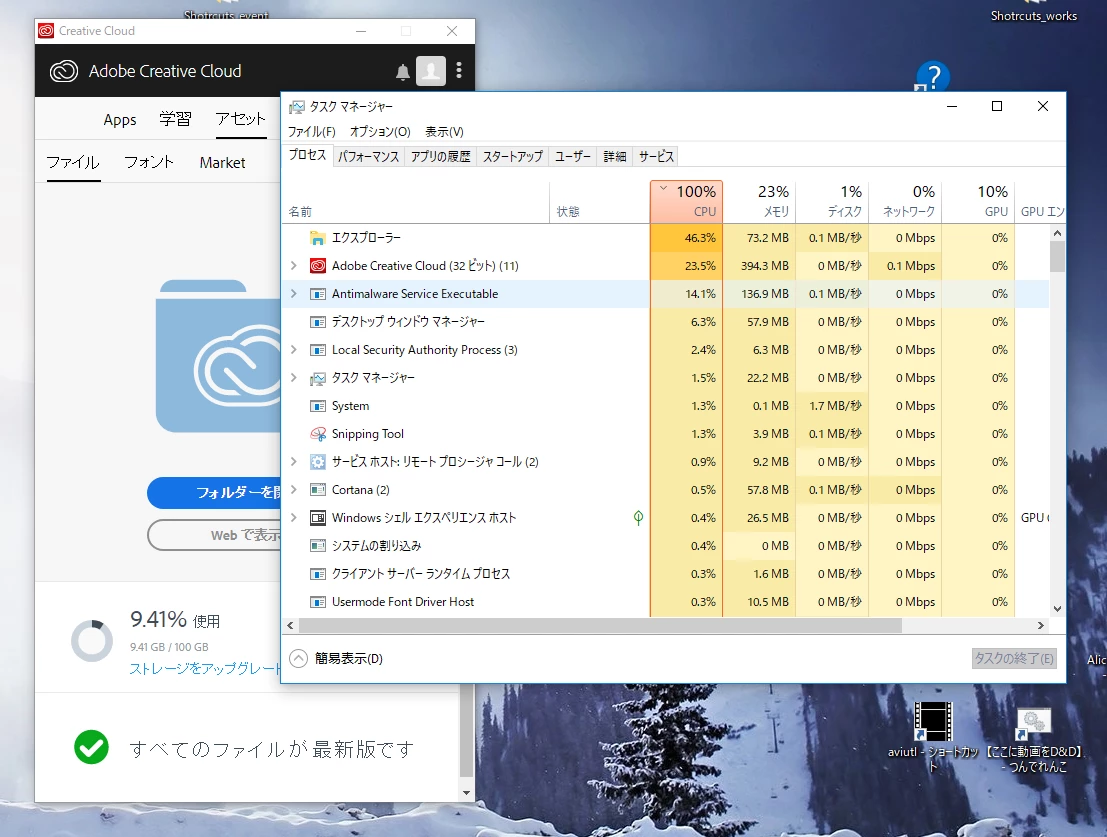Click the Web で表示 button
1107x837 pixels.
215,535
